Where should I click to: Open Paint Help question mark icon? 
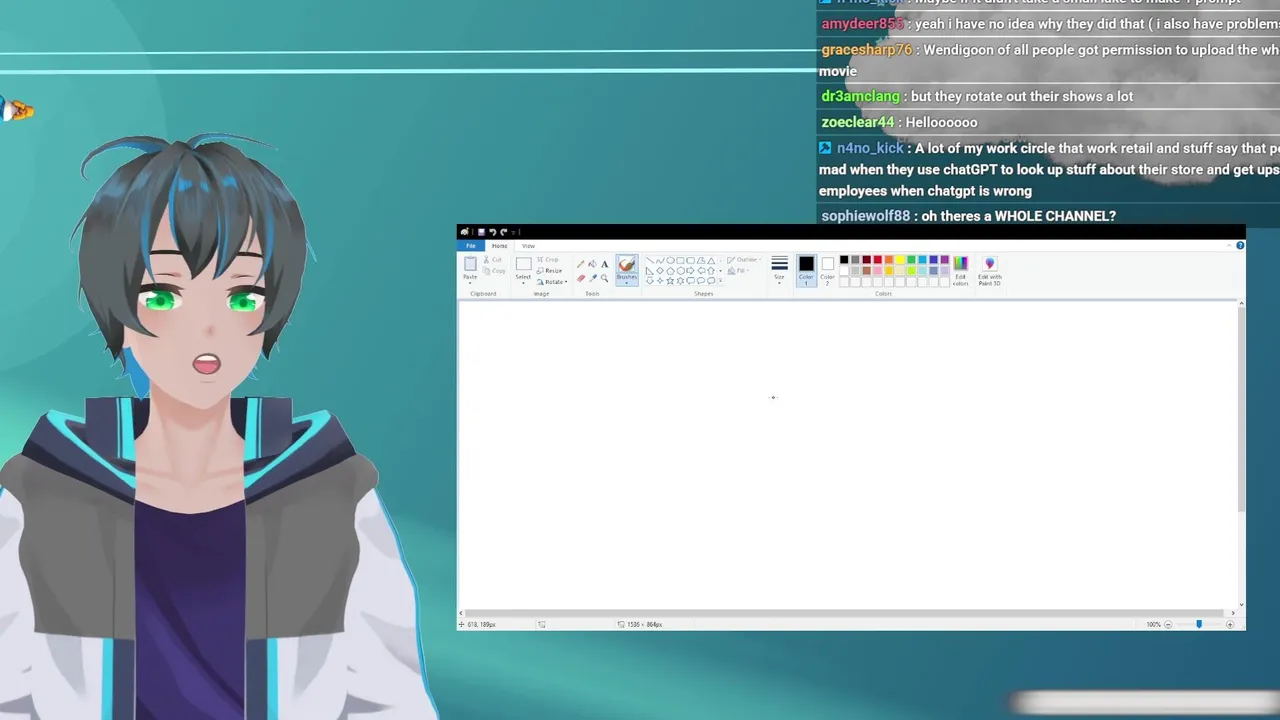pos(1240,246)
